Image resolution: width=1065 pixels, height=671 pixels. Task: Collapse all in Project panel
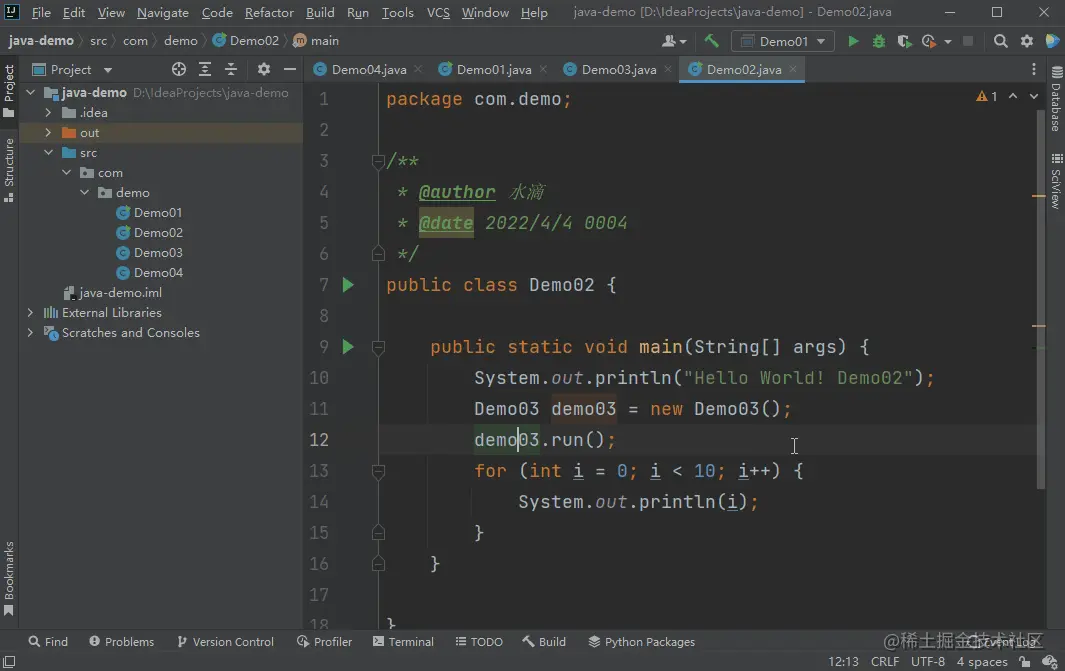[231, 69]
